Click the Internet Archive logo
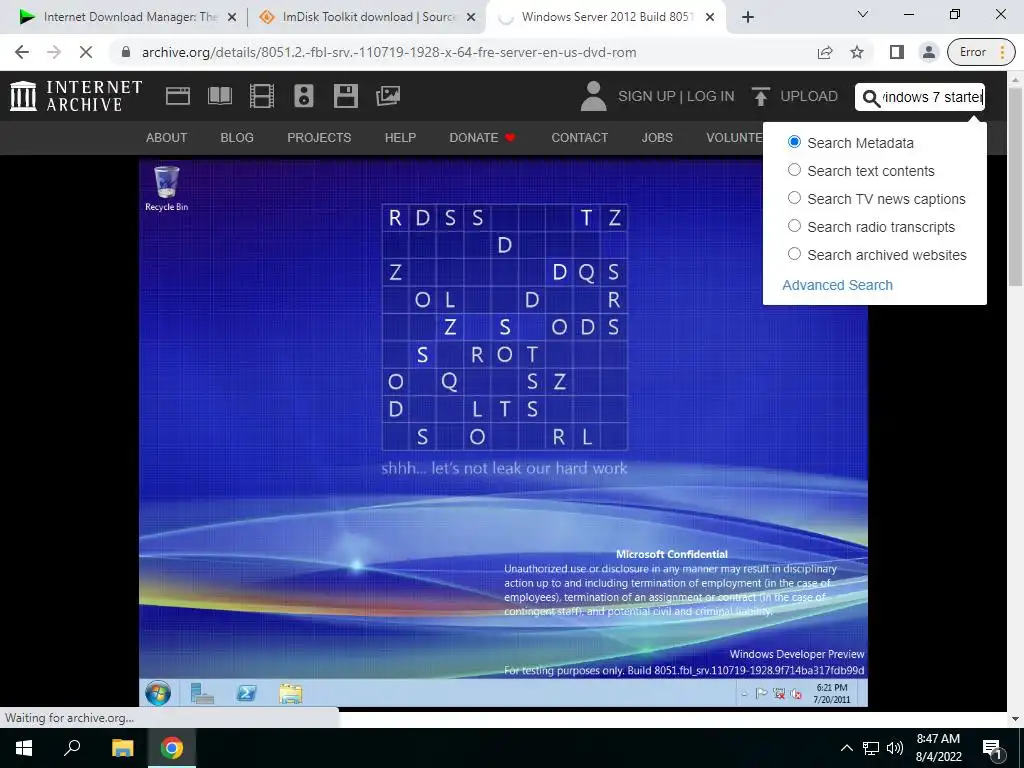The height and width of the screenshot is (768, 1024). (x=76, y=96)
